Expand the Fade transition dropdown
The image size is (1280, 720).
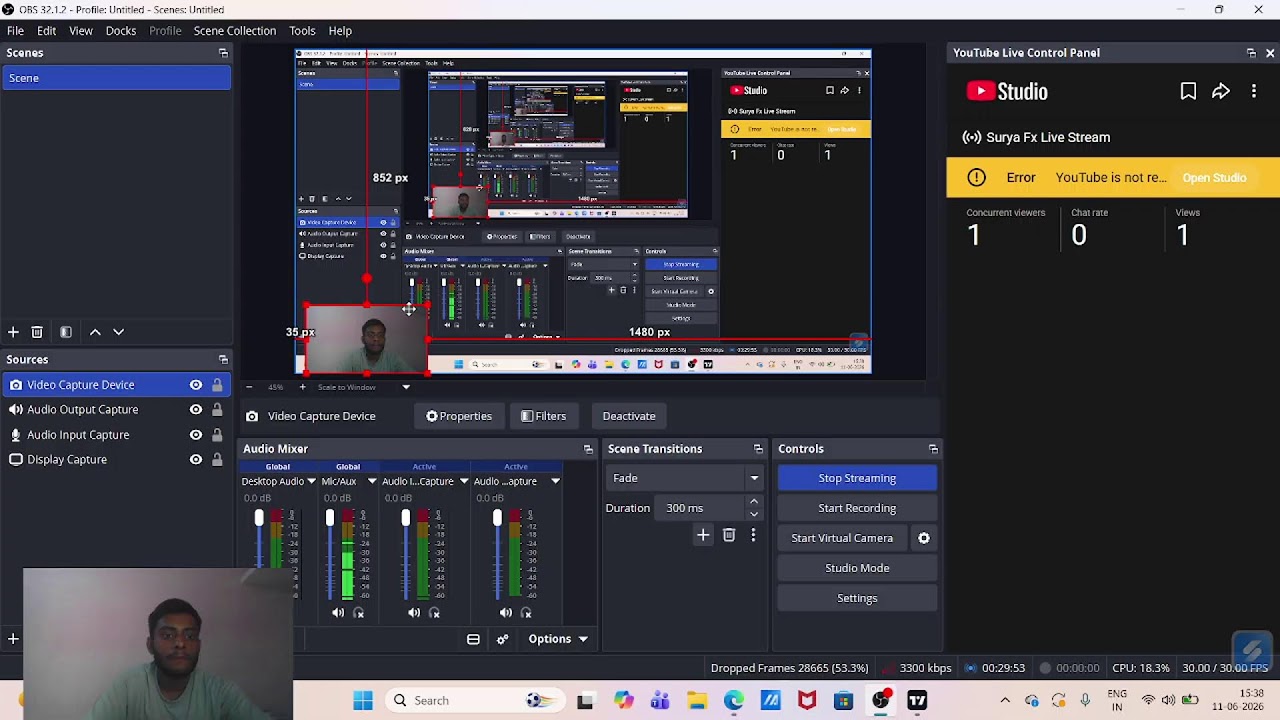[x=754, y=478]
